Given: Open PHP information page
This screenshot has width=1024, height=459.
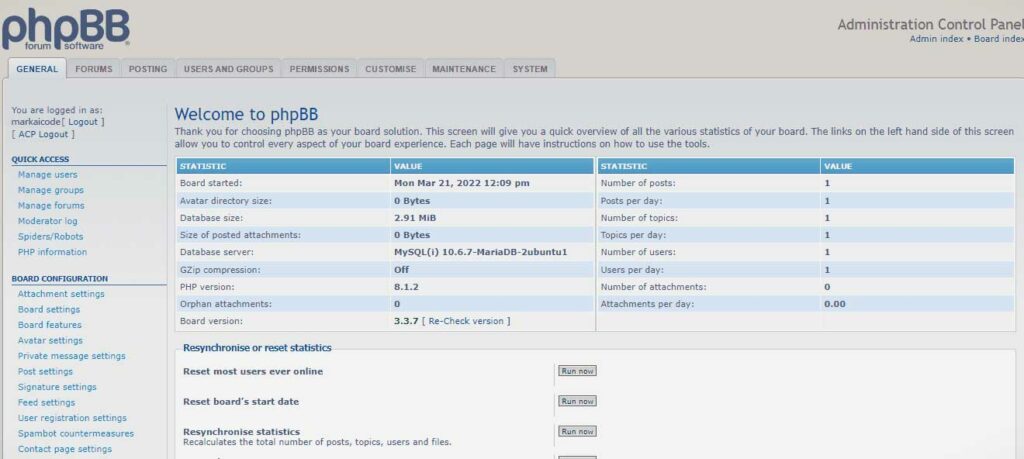Looking at the screenshot, I should (x=52, y=252).
